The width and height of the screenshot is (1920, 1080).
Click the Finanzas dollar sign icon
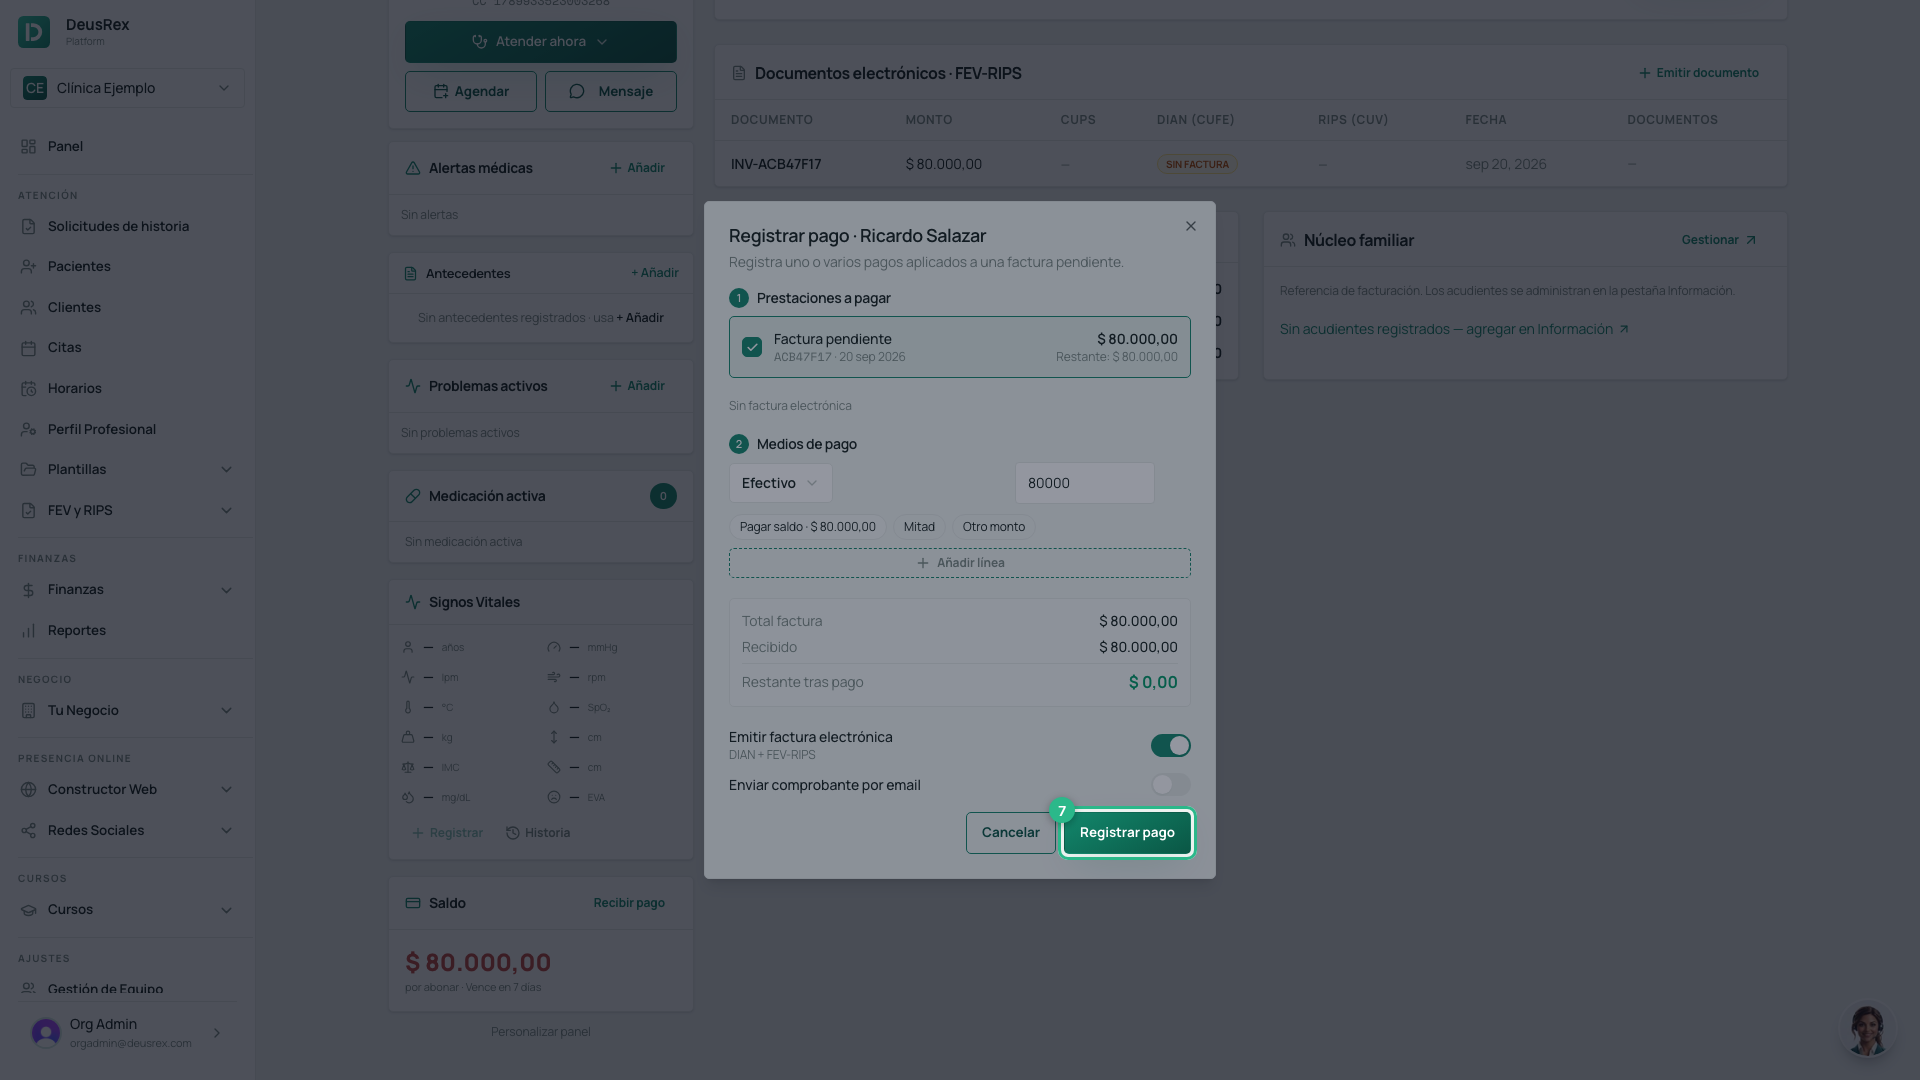28,590
